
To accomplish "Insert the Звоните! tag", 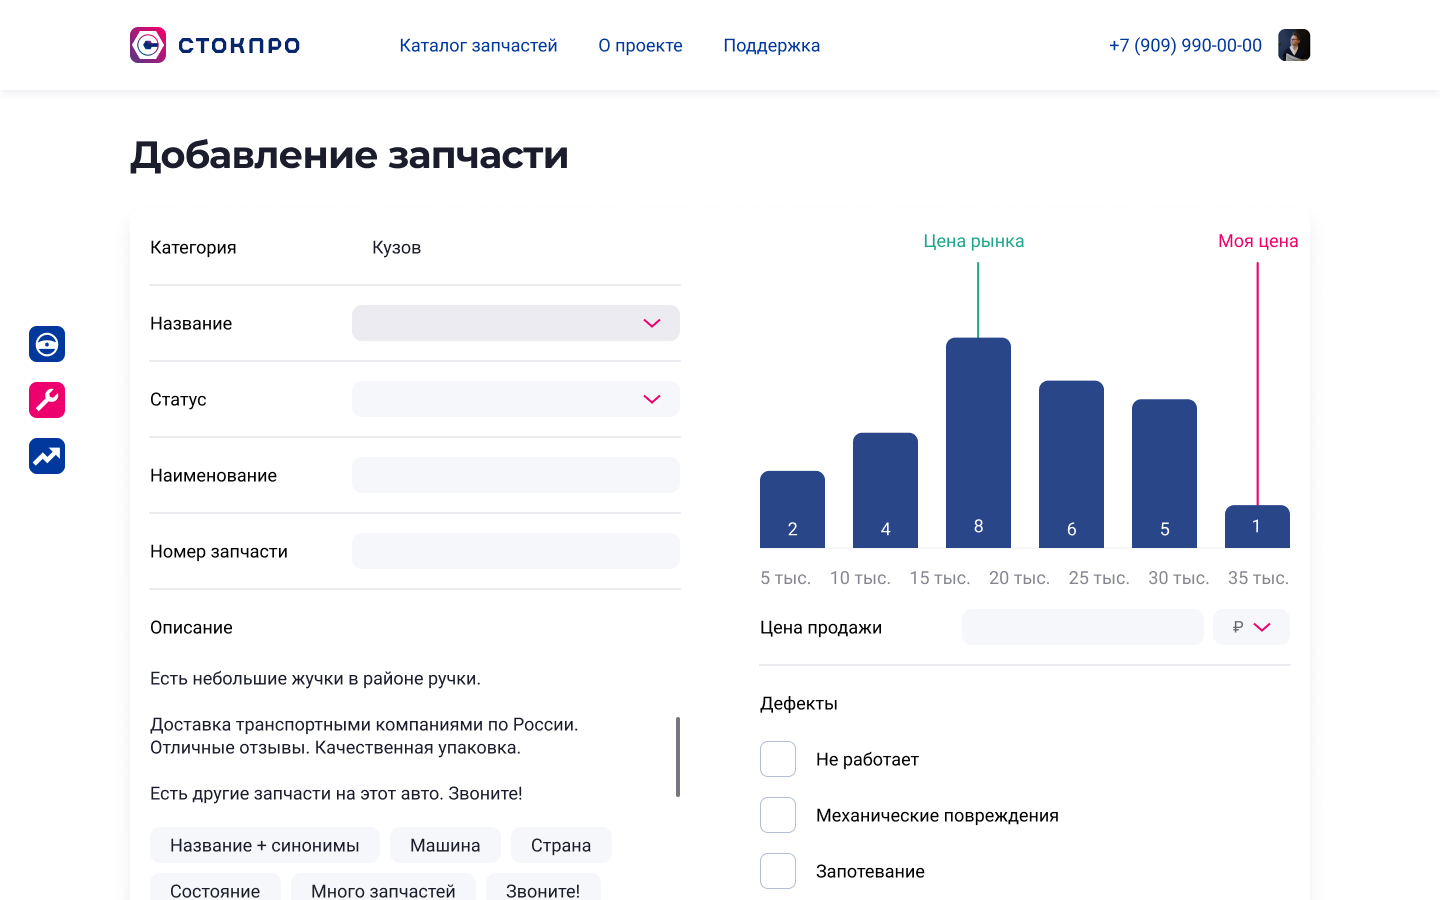I will pos(543,887).
